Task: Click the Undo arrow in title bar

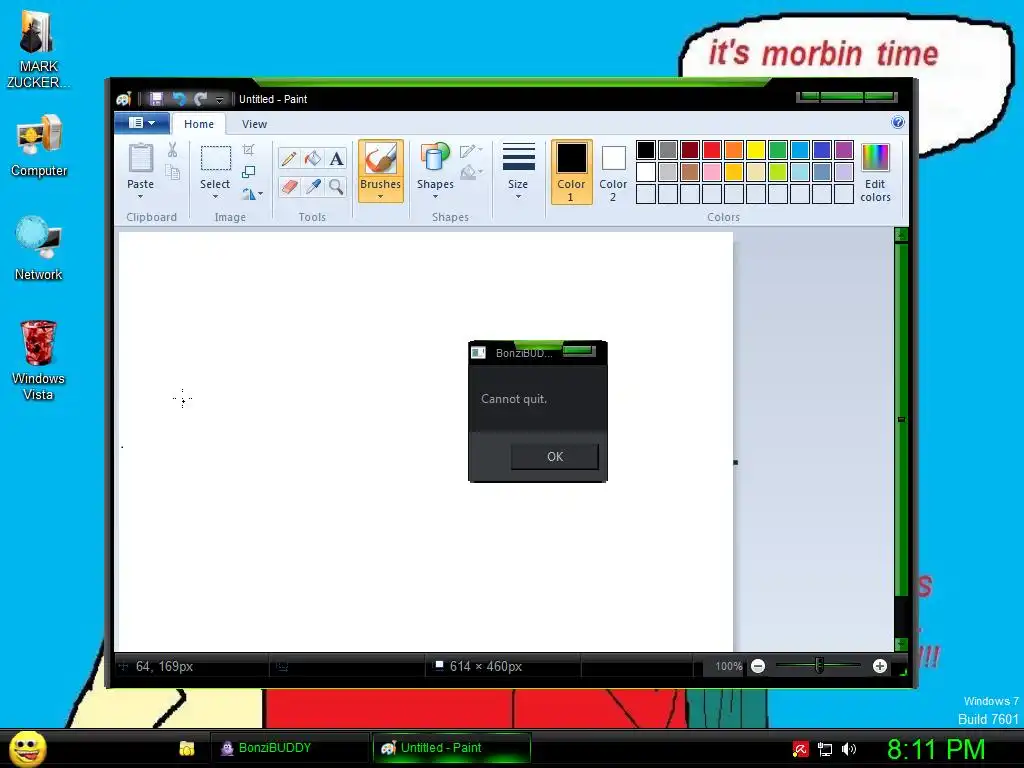Action: point(179,99)
